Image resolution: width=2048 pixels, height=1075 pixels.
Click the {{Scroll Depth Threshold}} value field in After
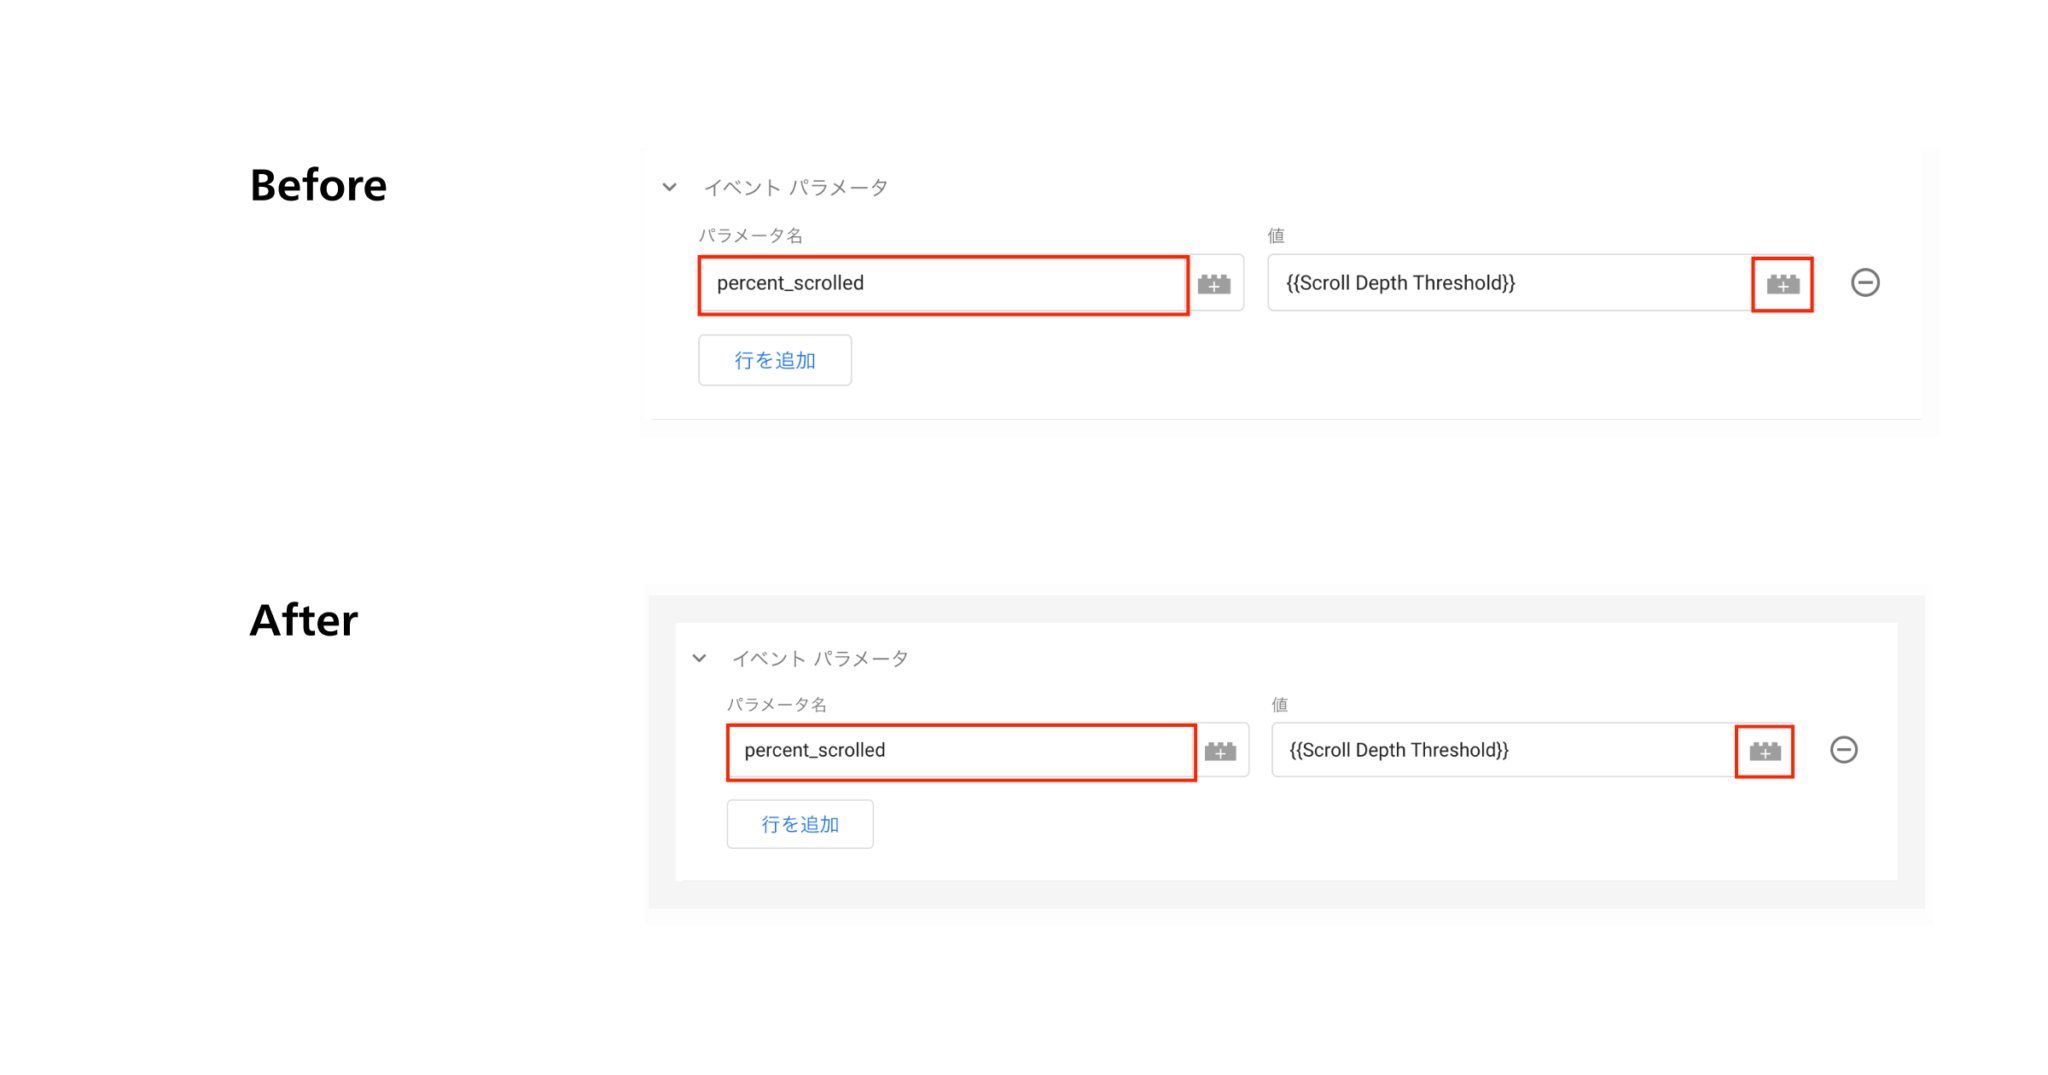(1500, 750)
